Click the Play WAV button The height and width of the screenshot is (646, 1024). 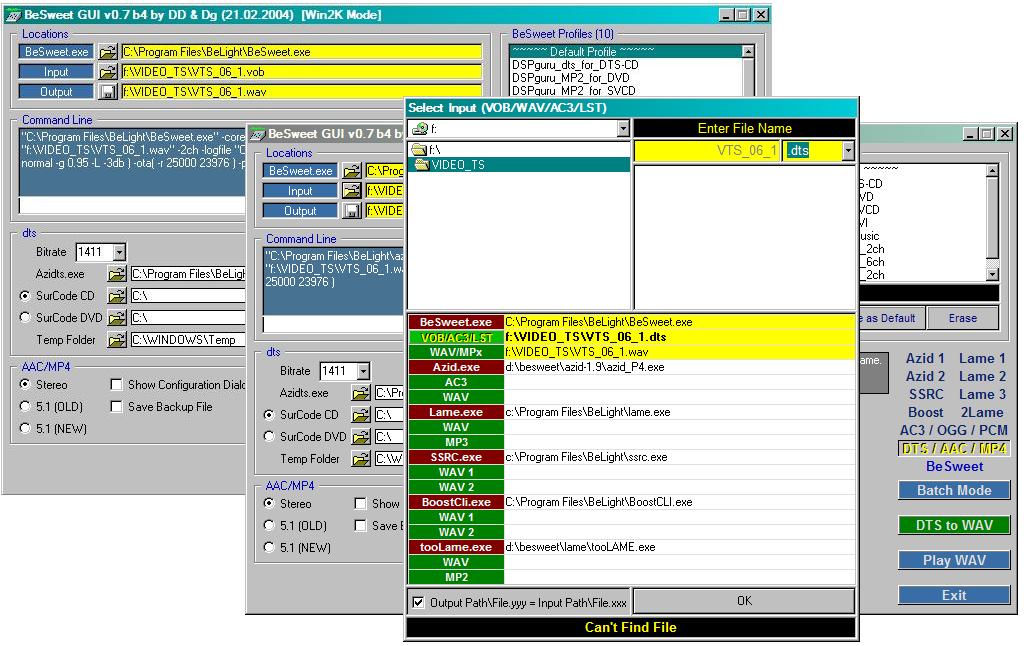(x=954, y=560)
